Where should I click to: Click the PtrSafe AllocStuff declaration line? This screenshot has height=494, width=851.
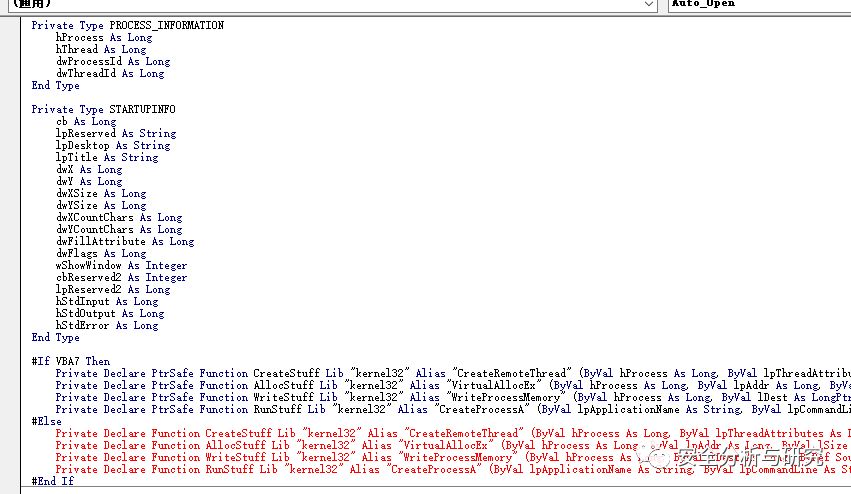pos(453,385)
